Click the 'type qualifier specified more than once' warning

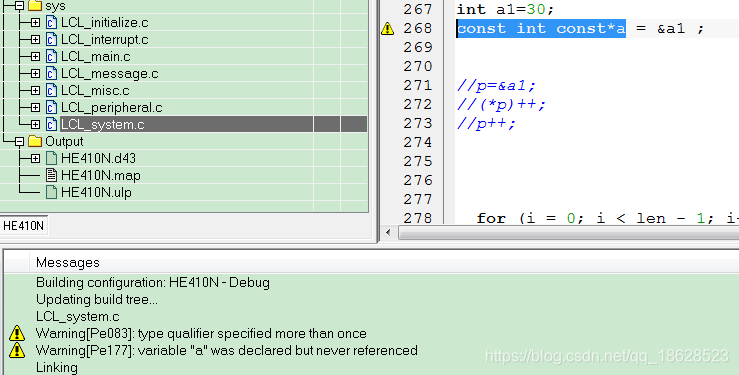201,334
